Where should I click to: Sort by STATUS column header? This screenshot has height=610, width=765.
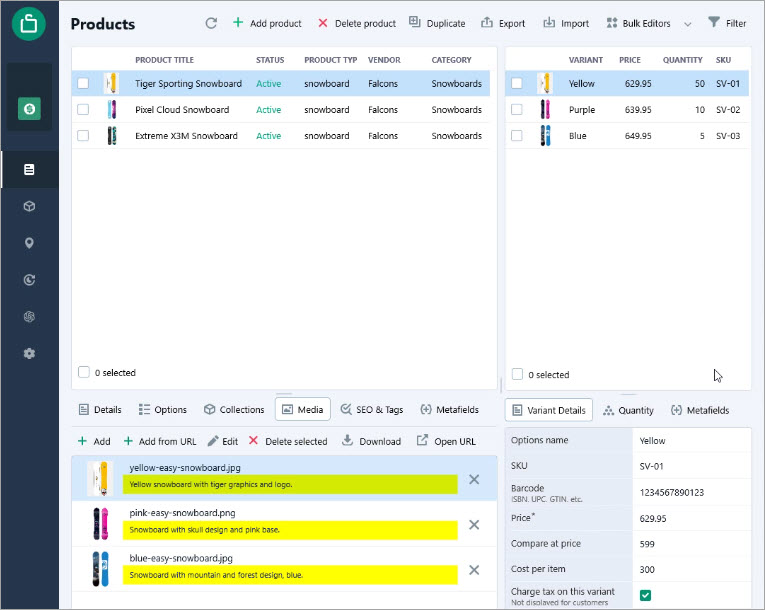(270, 60)
